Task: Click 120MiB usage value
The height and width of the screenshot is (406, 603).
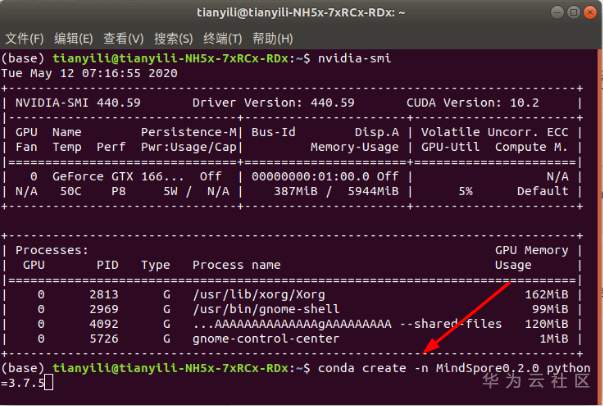Action: 546,324
